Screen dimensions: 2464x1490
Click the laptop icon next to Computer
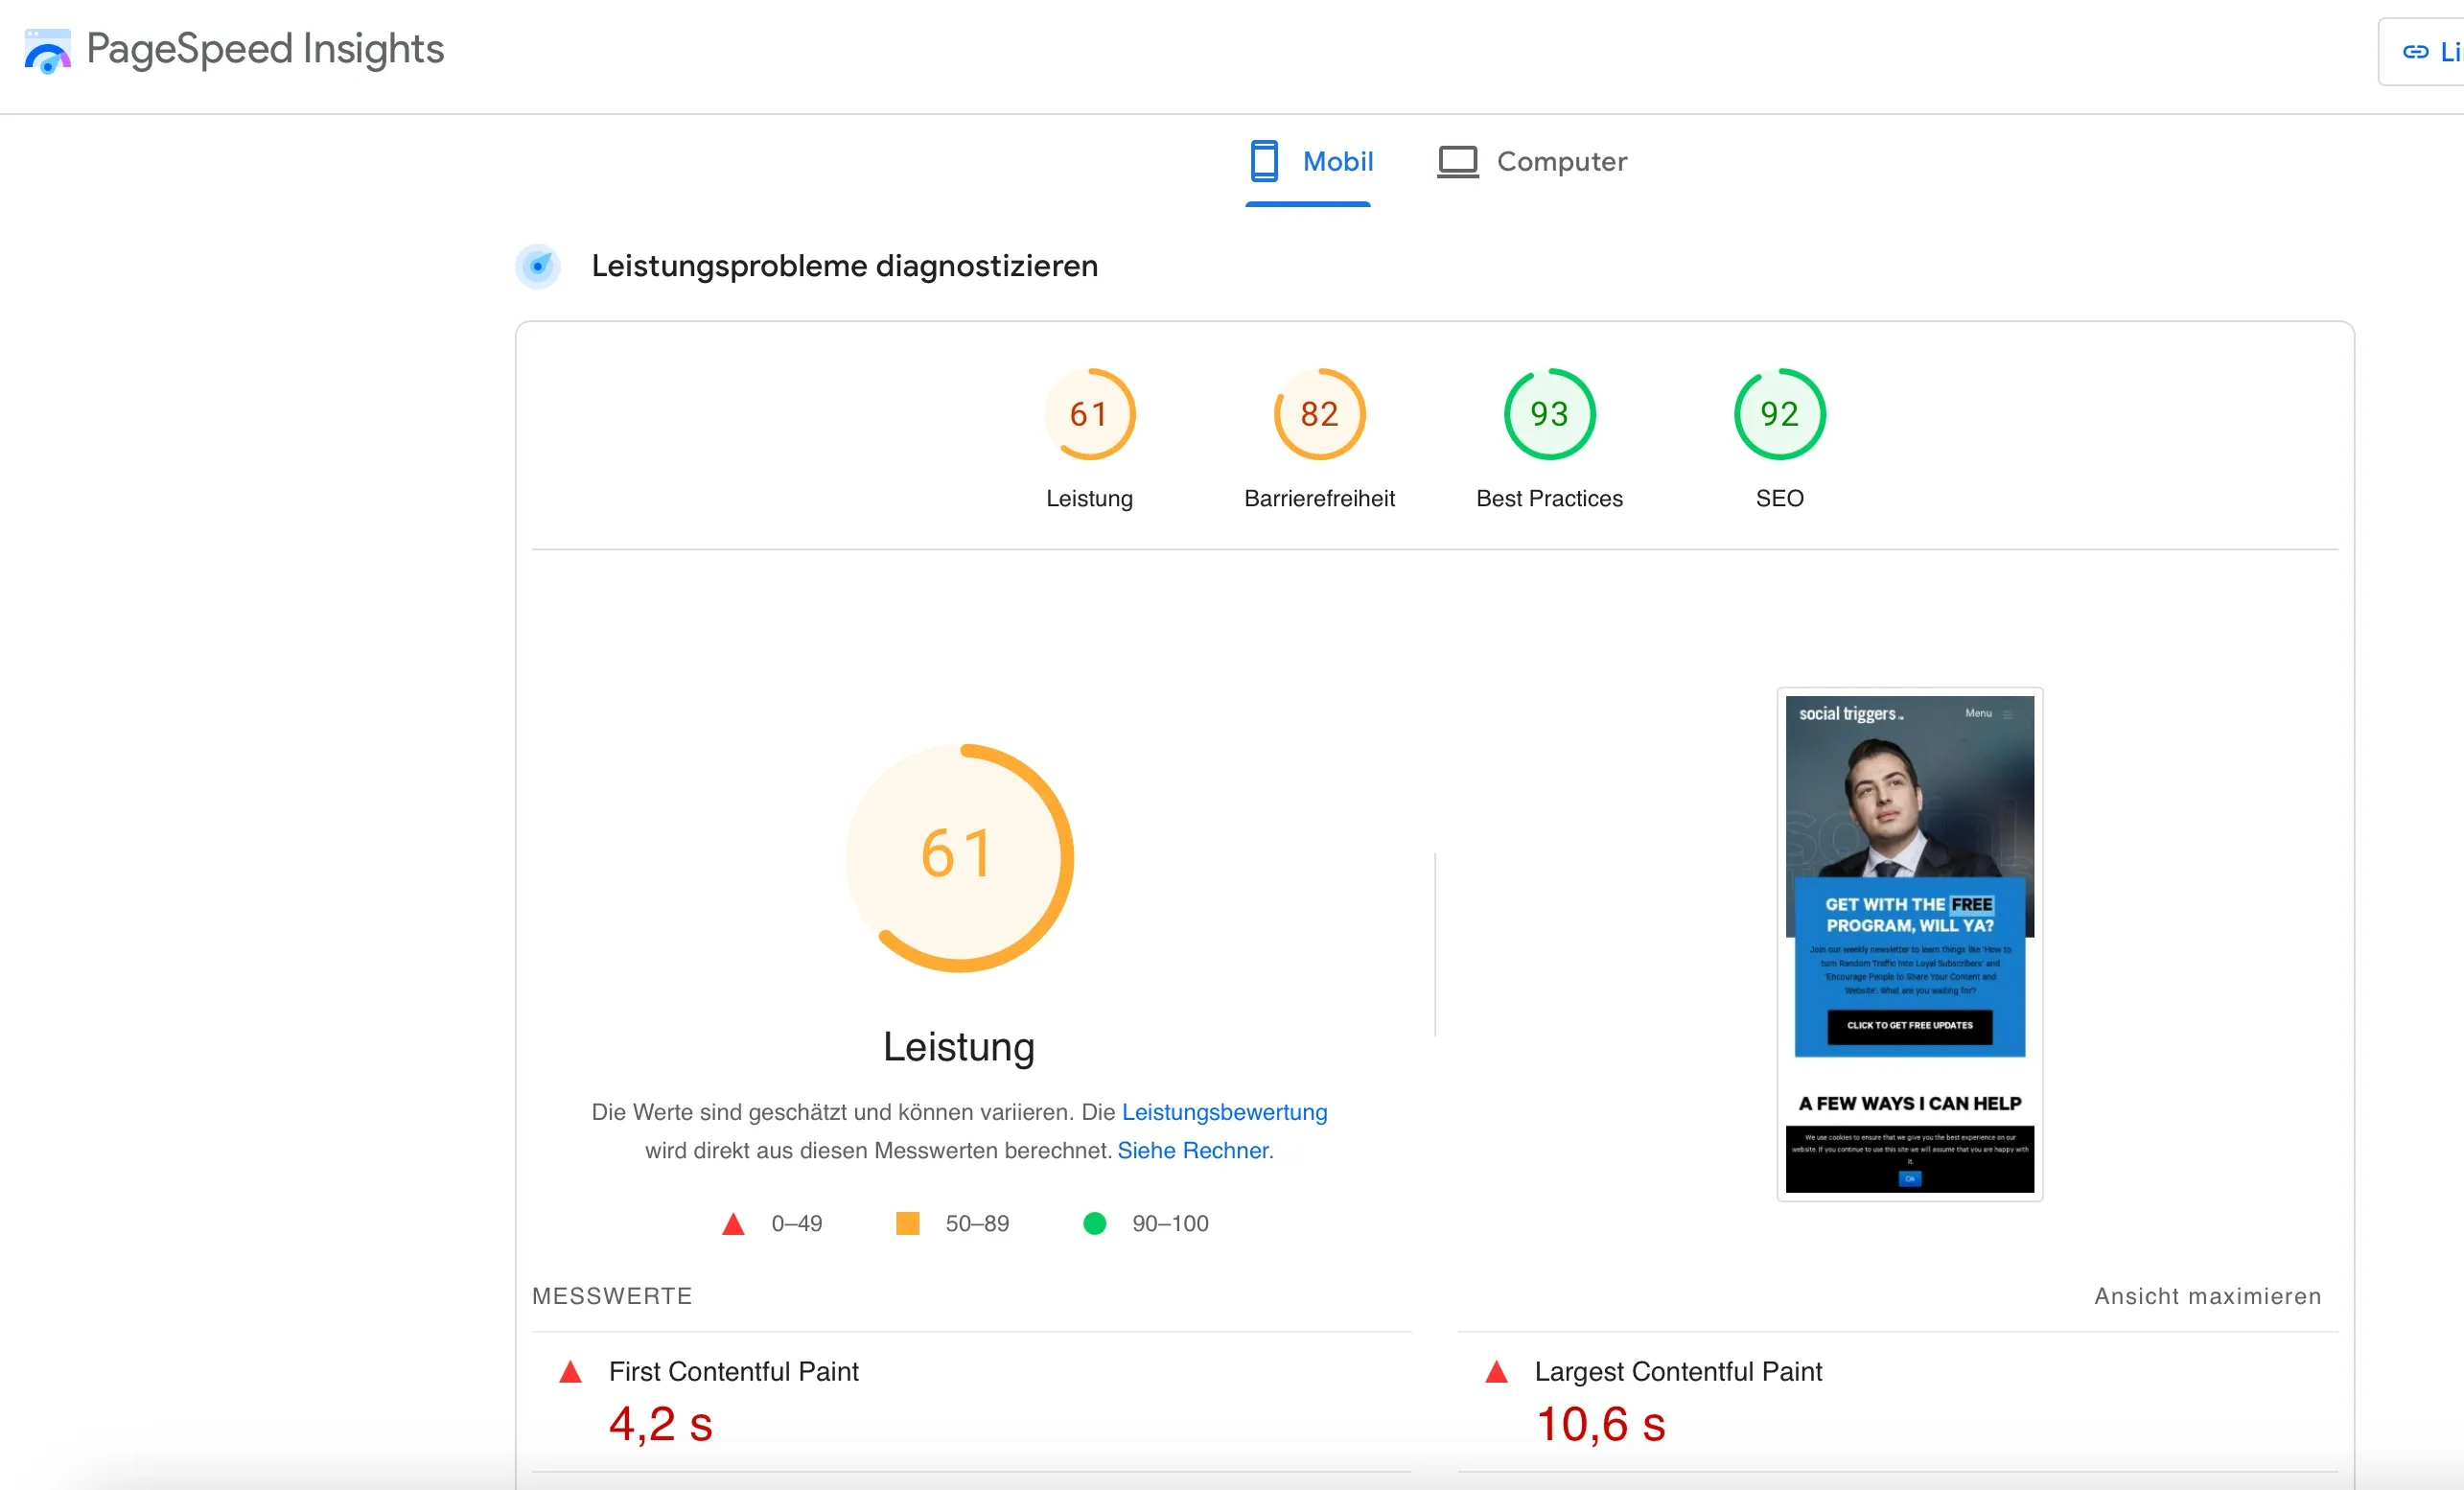(x=1458, y=161)
